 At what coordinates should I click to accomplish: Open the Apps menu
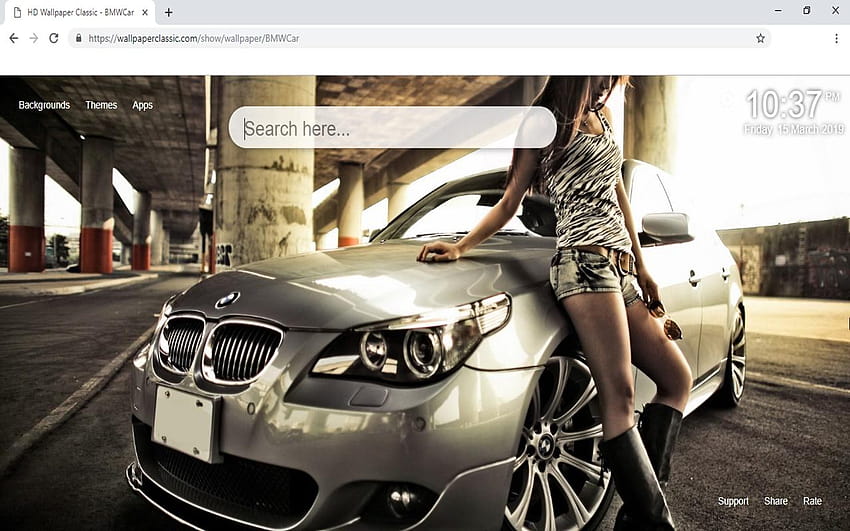143,105
